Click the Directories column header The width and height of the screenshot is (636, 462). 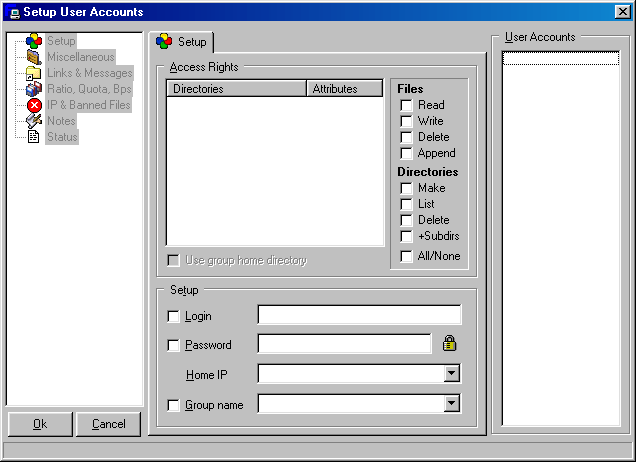point(236,89)
